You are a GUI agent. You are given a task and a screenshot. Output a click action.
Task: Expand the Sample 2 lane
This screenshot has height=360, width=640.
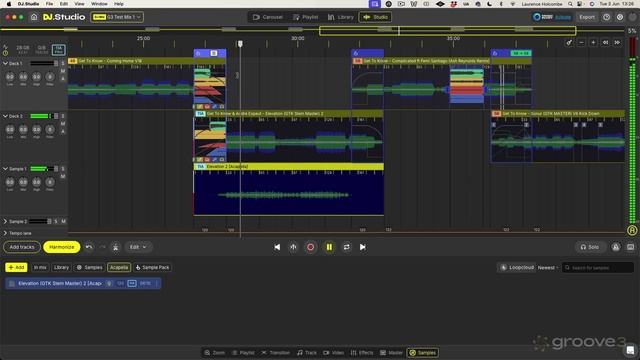5,221
